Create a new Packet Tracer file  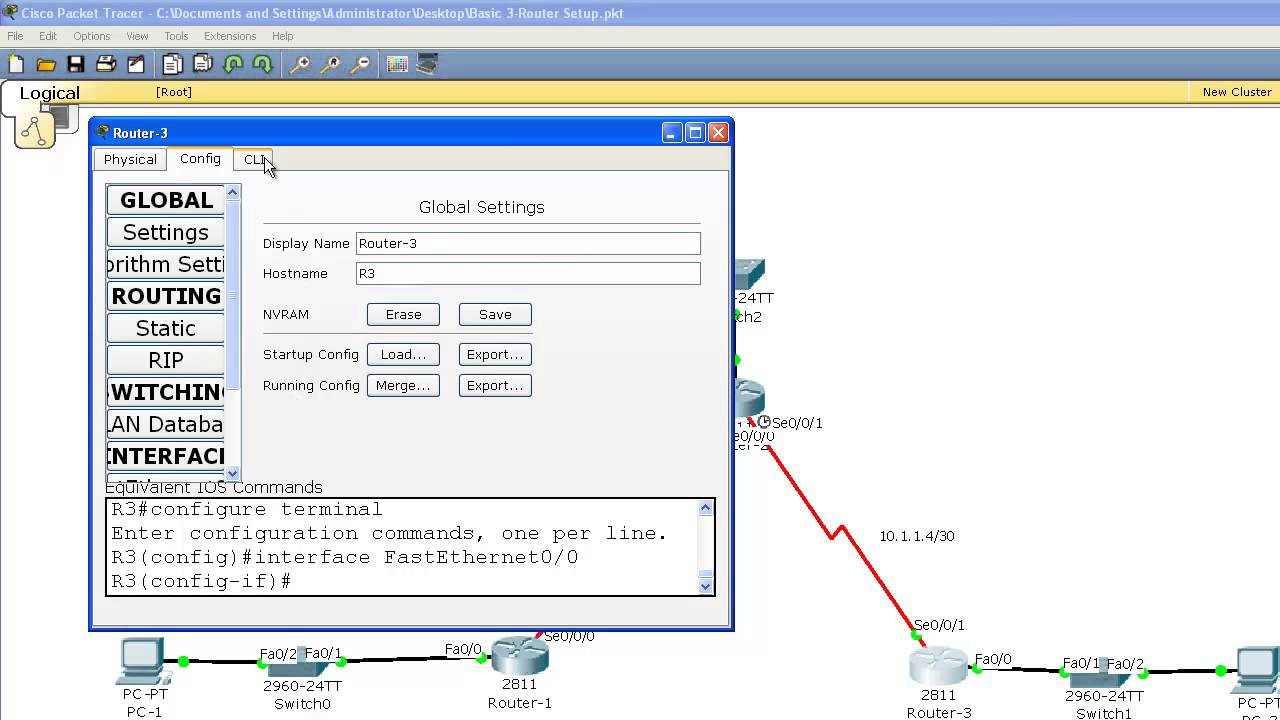click(16, 65)
